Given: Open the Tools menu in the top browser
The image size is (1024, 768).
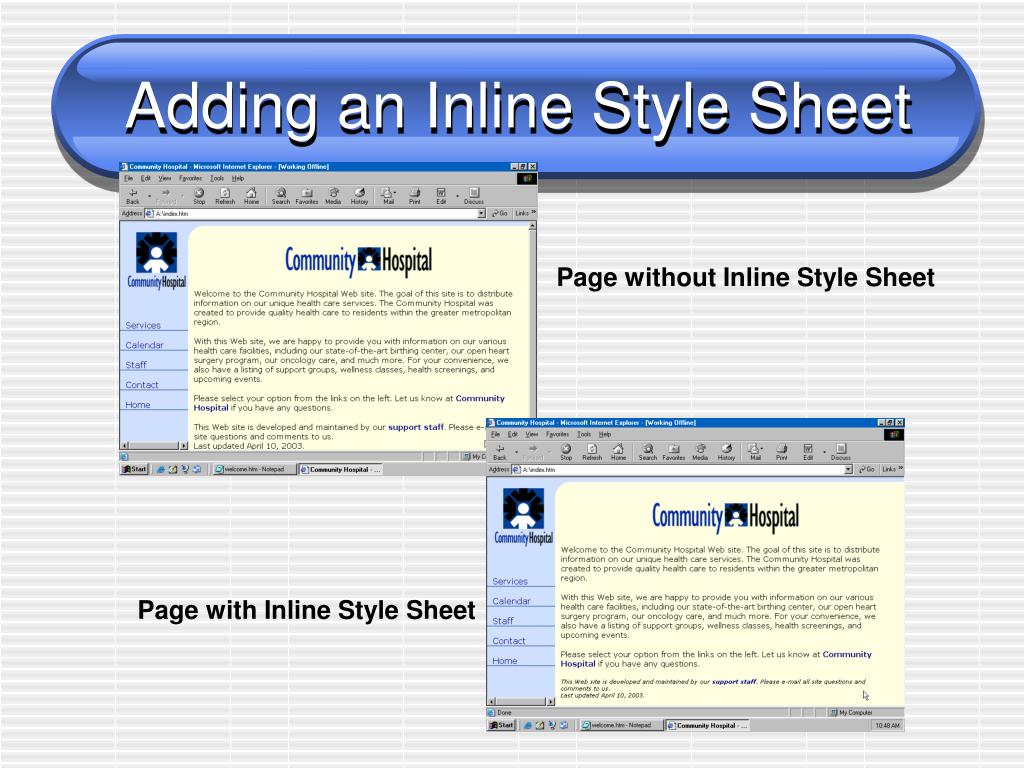Looking at the screenshot, I should click(216, 178).
